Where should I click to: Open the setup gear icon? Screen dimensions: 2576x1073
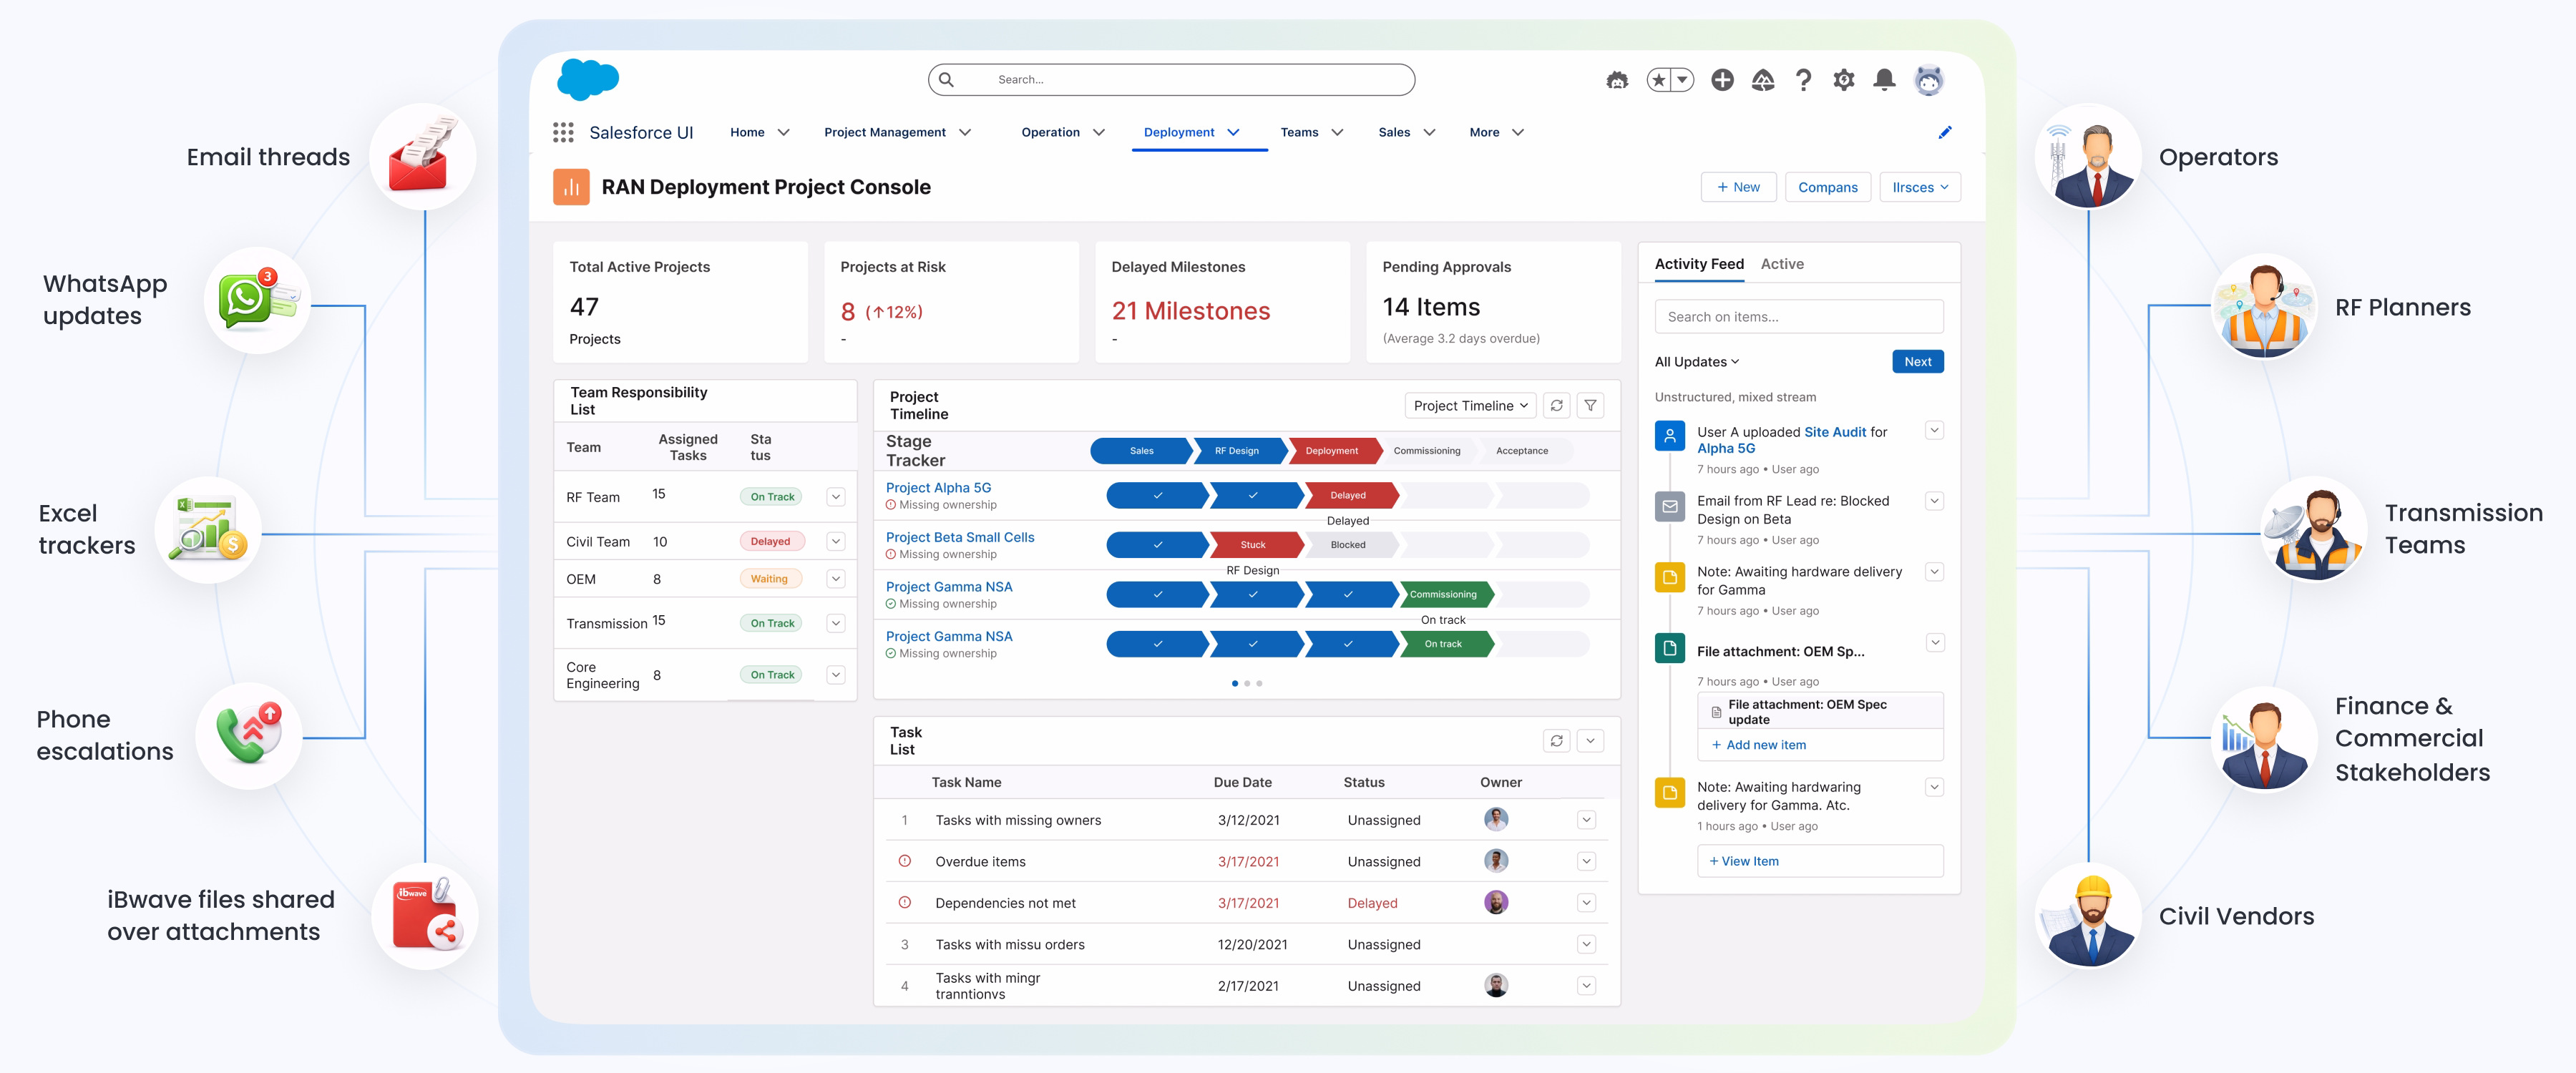[x=1844, y=80]
